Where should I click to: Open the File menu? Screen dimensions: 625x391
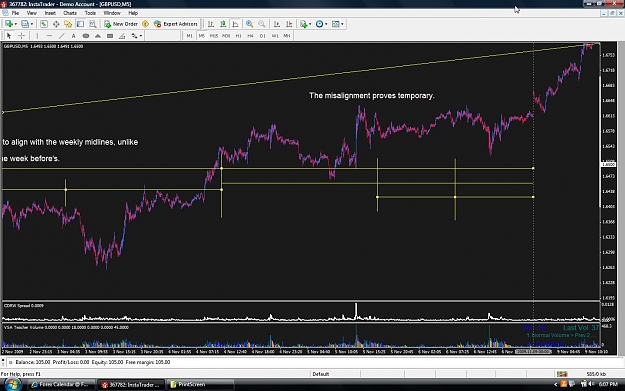(x=15, y=13)
